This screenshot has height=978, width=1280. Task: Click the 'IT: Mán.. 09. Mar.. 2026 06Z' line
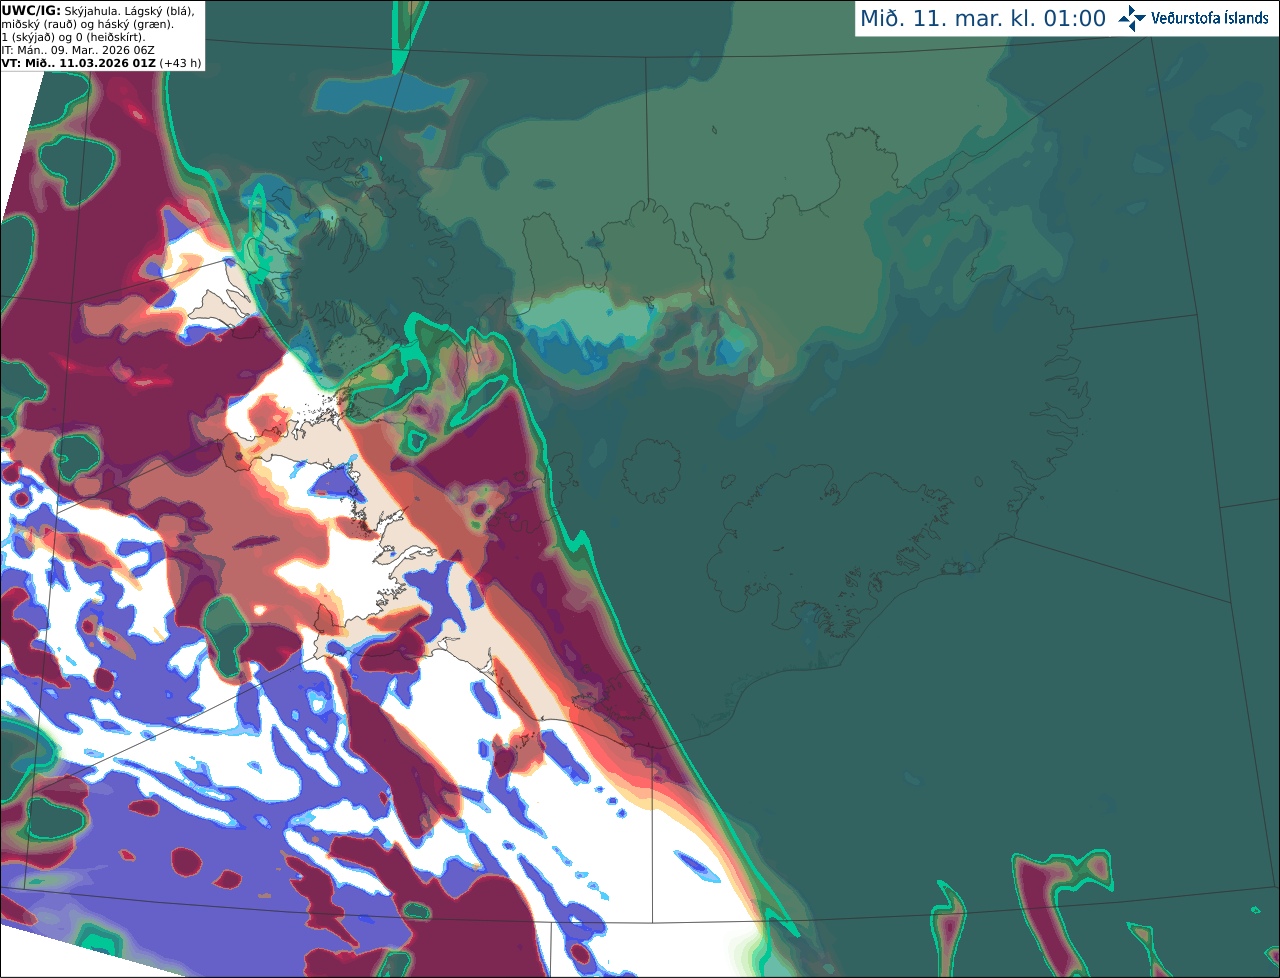pos(78,50)
